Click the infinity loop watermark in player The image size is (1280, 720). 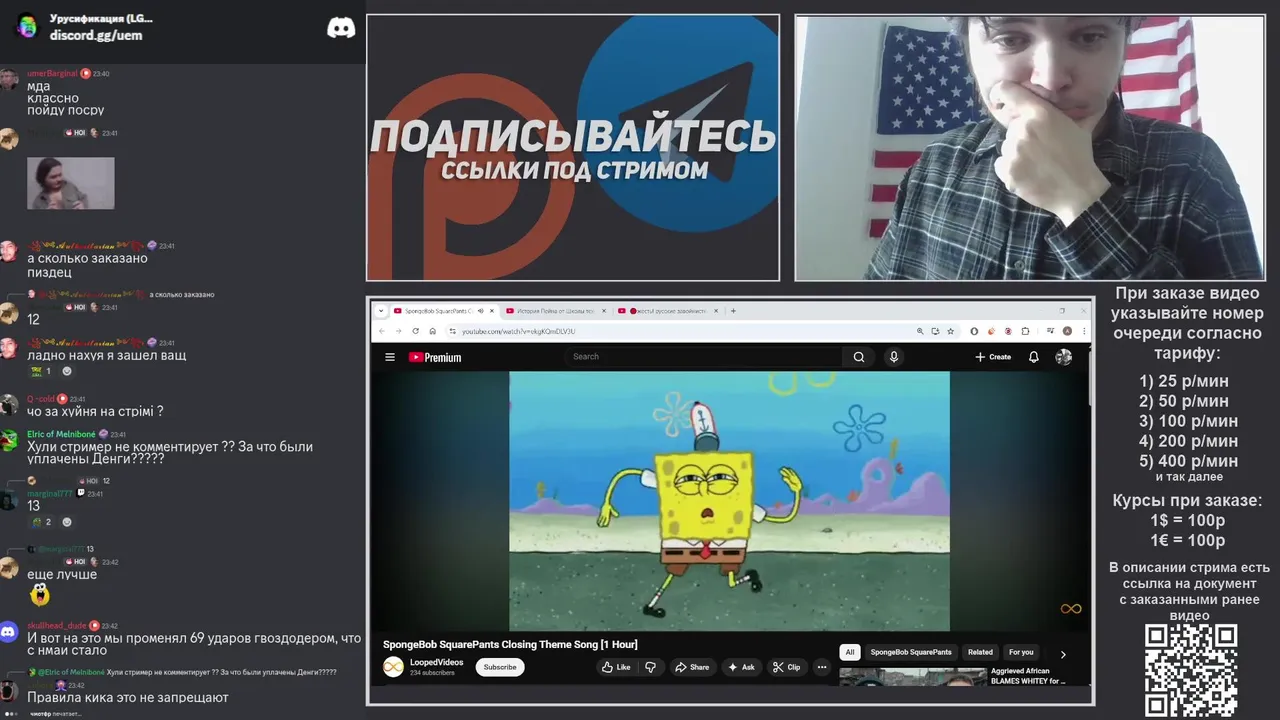click(x=1071, y=609)
